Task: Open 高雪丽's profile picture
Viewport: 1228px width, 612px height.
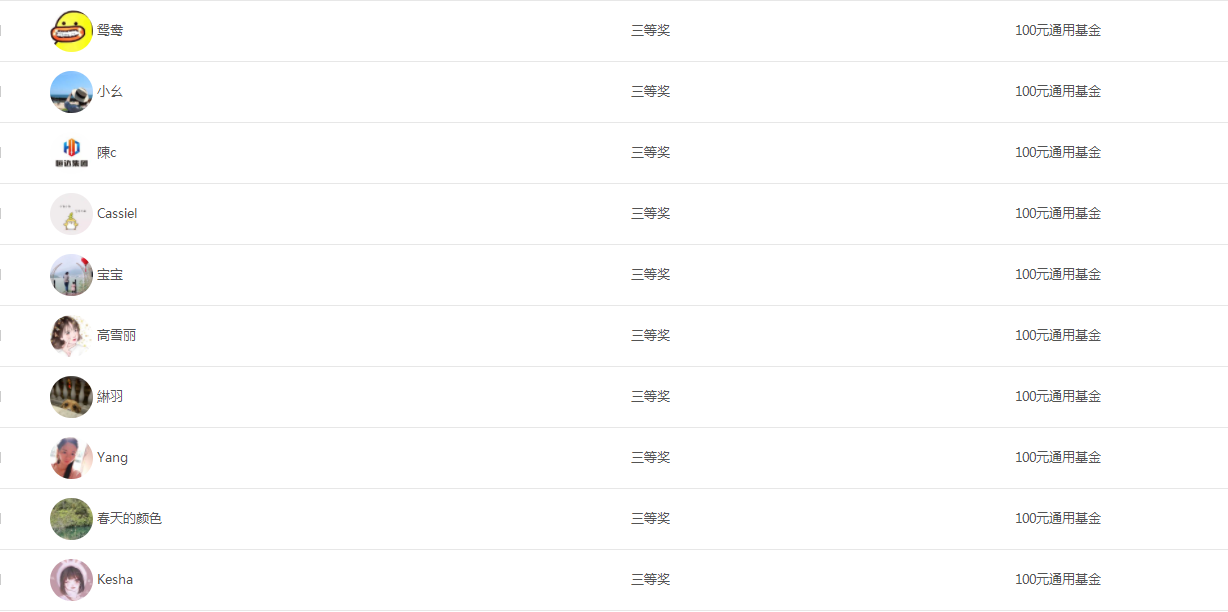Action: tap(71, 336)
